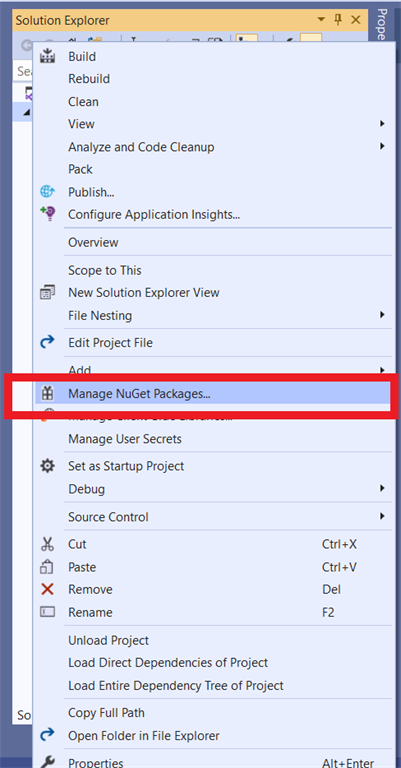Click the New Solution Explorer View icon
The width and height of the screenshot is (401, 768).
click(x=47, y=292)
